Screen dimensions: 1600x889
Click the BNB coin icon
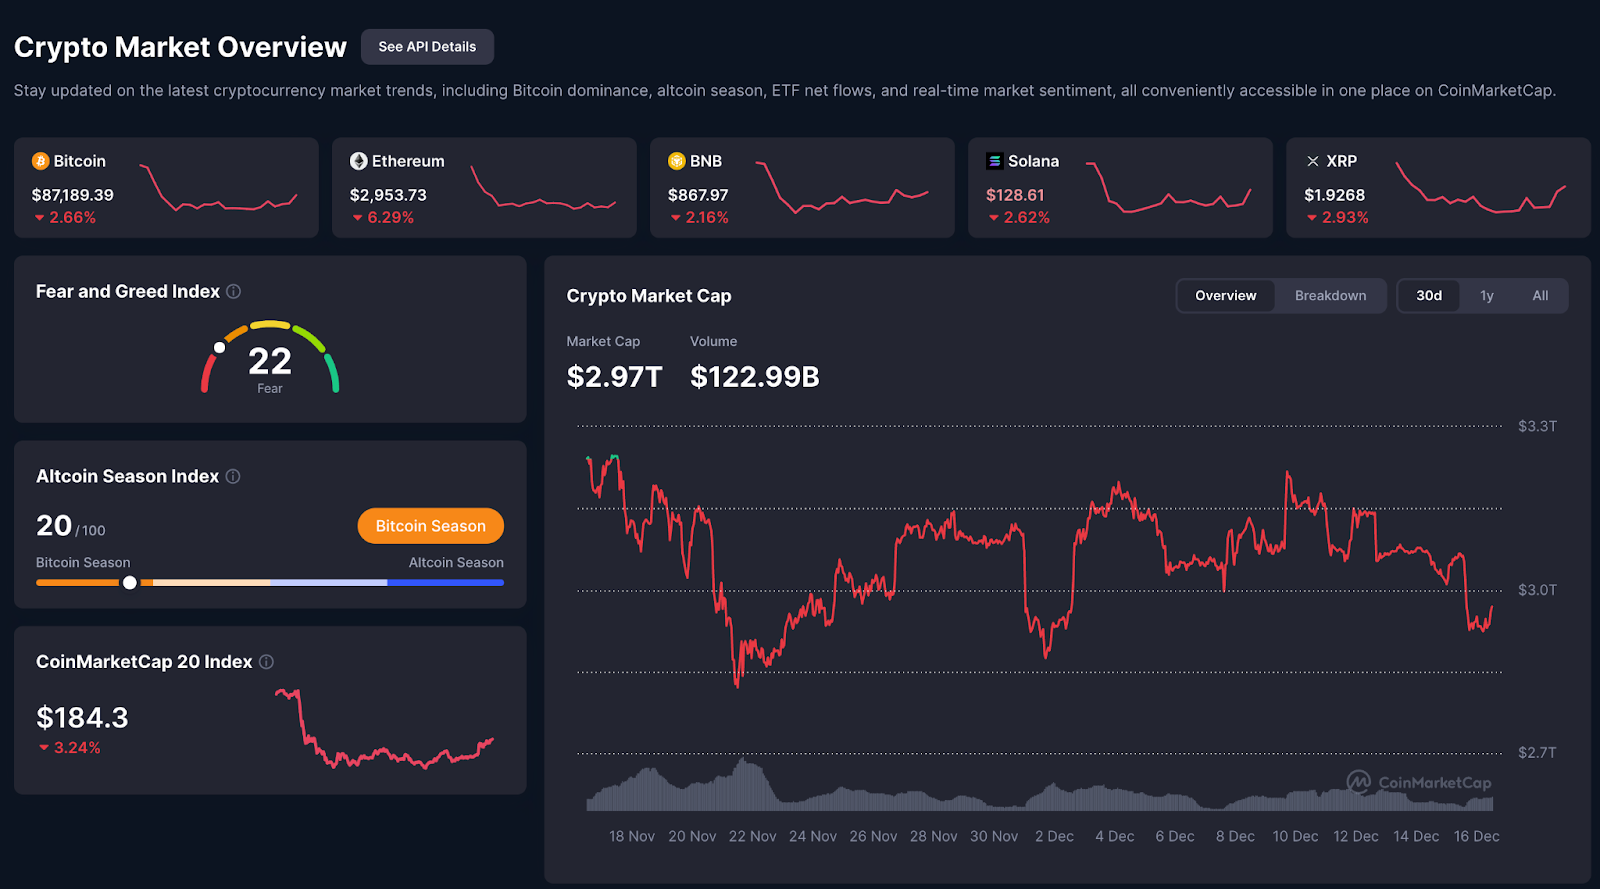tap(677, 161)
